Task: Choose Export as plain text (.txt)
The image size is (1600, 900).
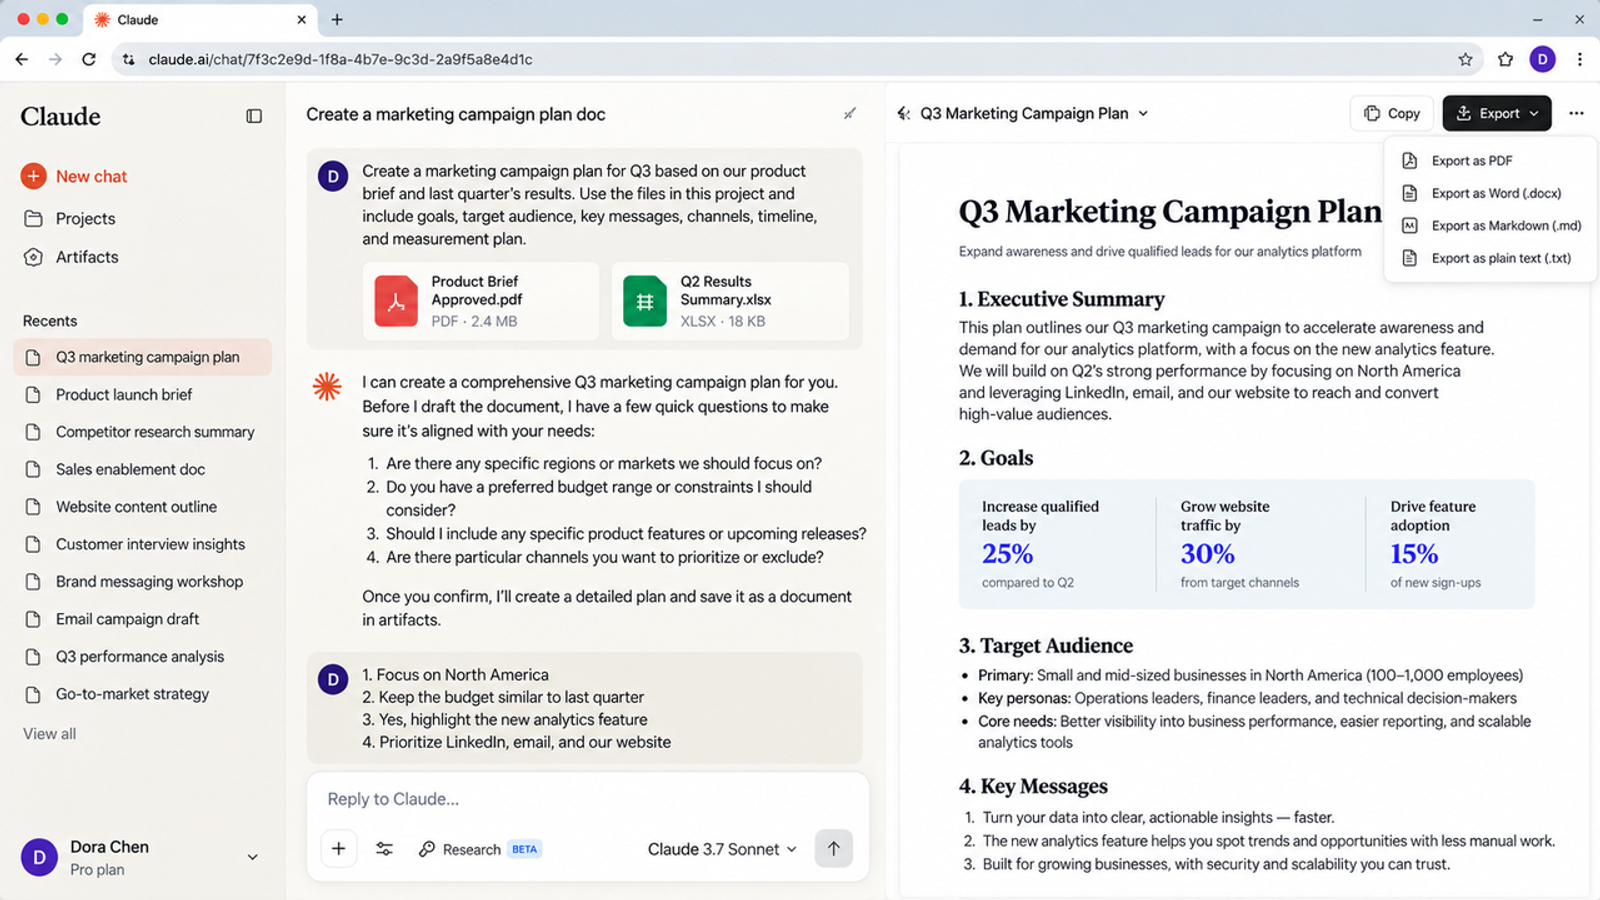Action: [1490, 258]
